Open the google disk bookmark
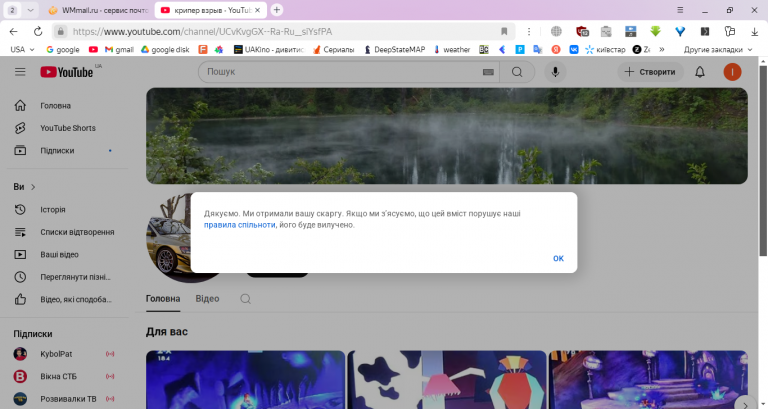The width and height of the screenshot is (768, 409). (165, 49)
